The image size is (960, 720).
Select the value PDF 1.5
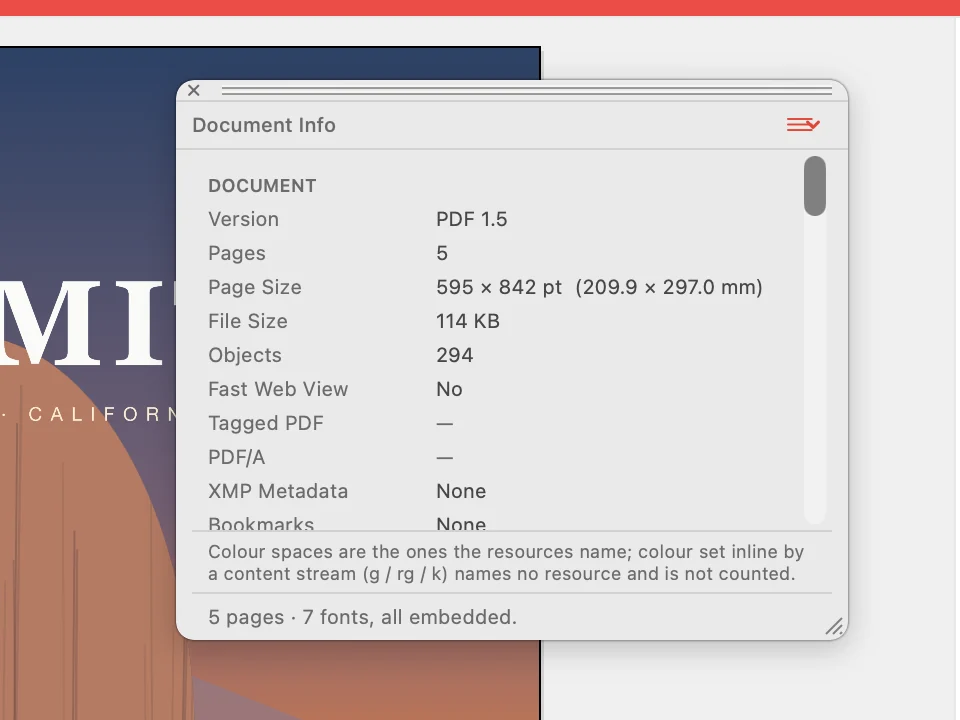point(471,219)
